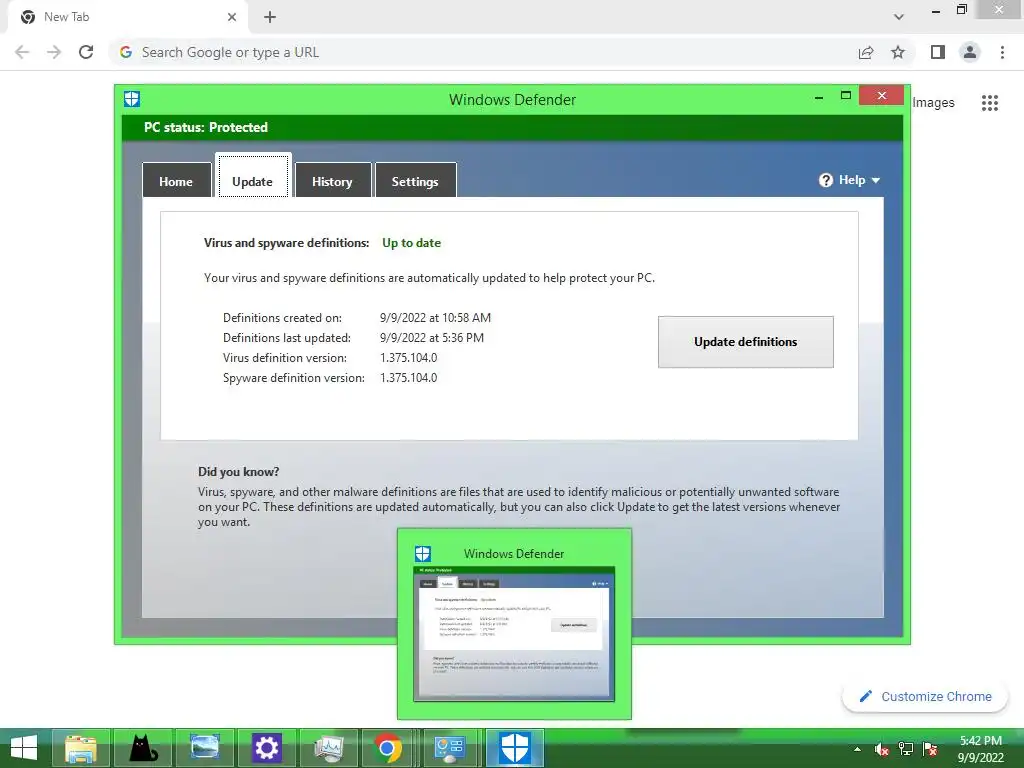Click the Windows Defender shield icon in title bar
The image size is (1024, 768).
point(132,99)
